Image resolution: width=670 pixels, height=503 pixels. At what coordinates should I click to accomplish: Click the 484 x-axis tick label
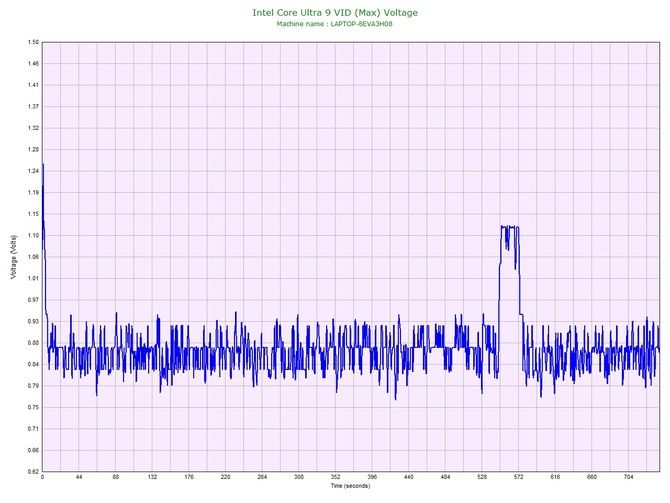(x=445, y=477)
